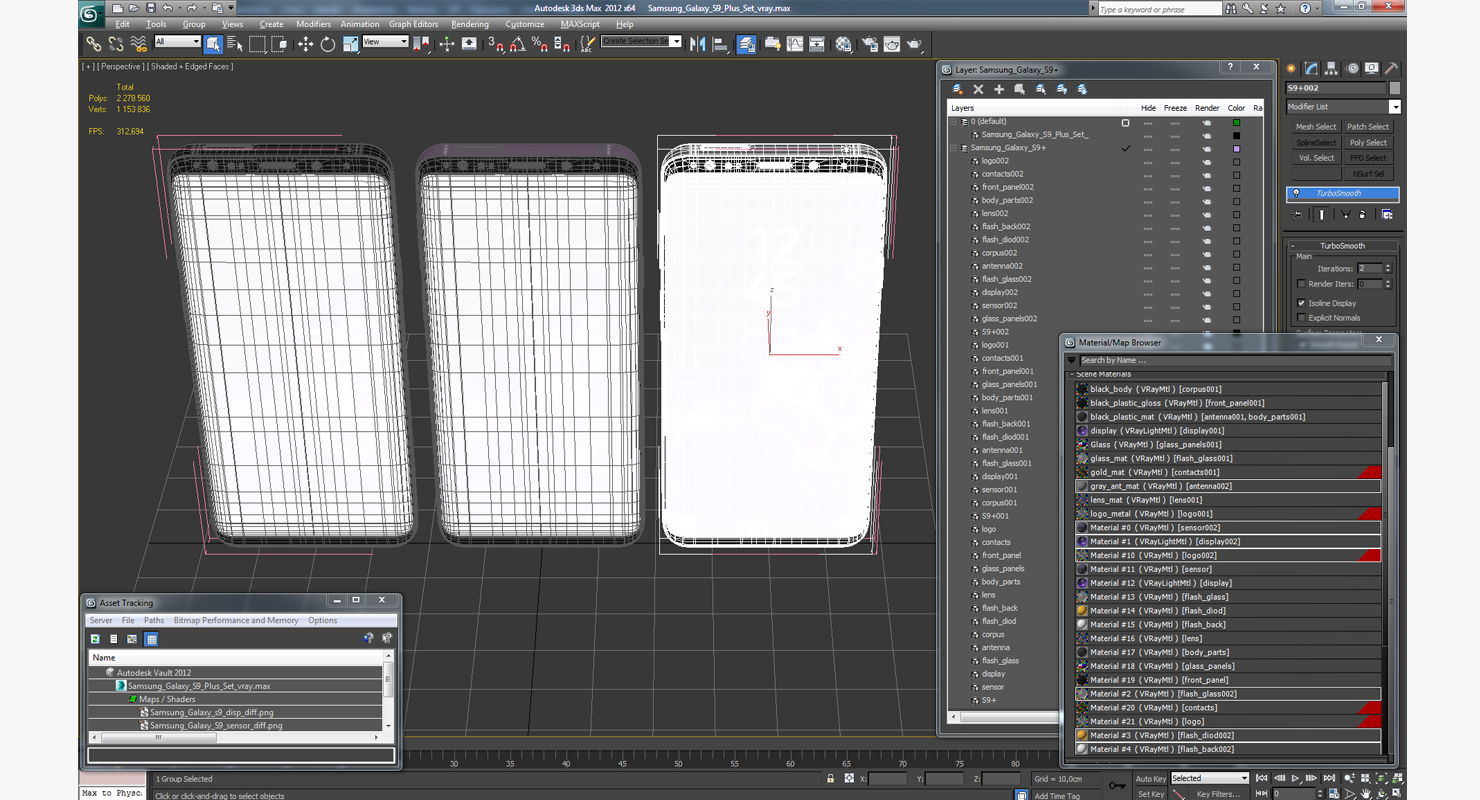Toggle hide column for contacts002 row
This screenshot has height=800, width=1480.
pos(1148,174)
